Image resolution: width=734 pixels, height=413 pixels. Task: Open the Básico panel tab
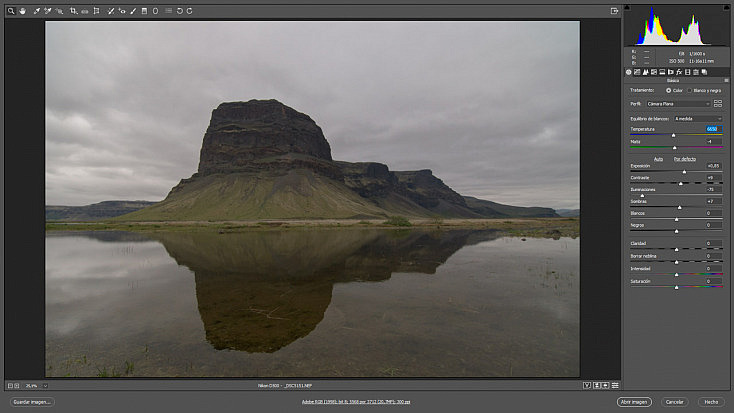tap(629, 72)
